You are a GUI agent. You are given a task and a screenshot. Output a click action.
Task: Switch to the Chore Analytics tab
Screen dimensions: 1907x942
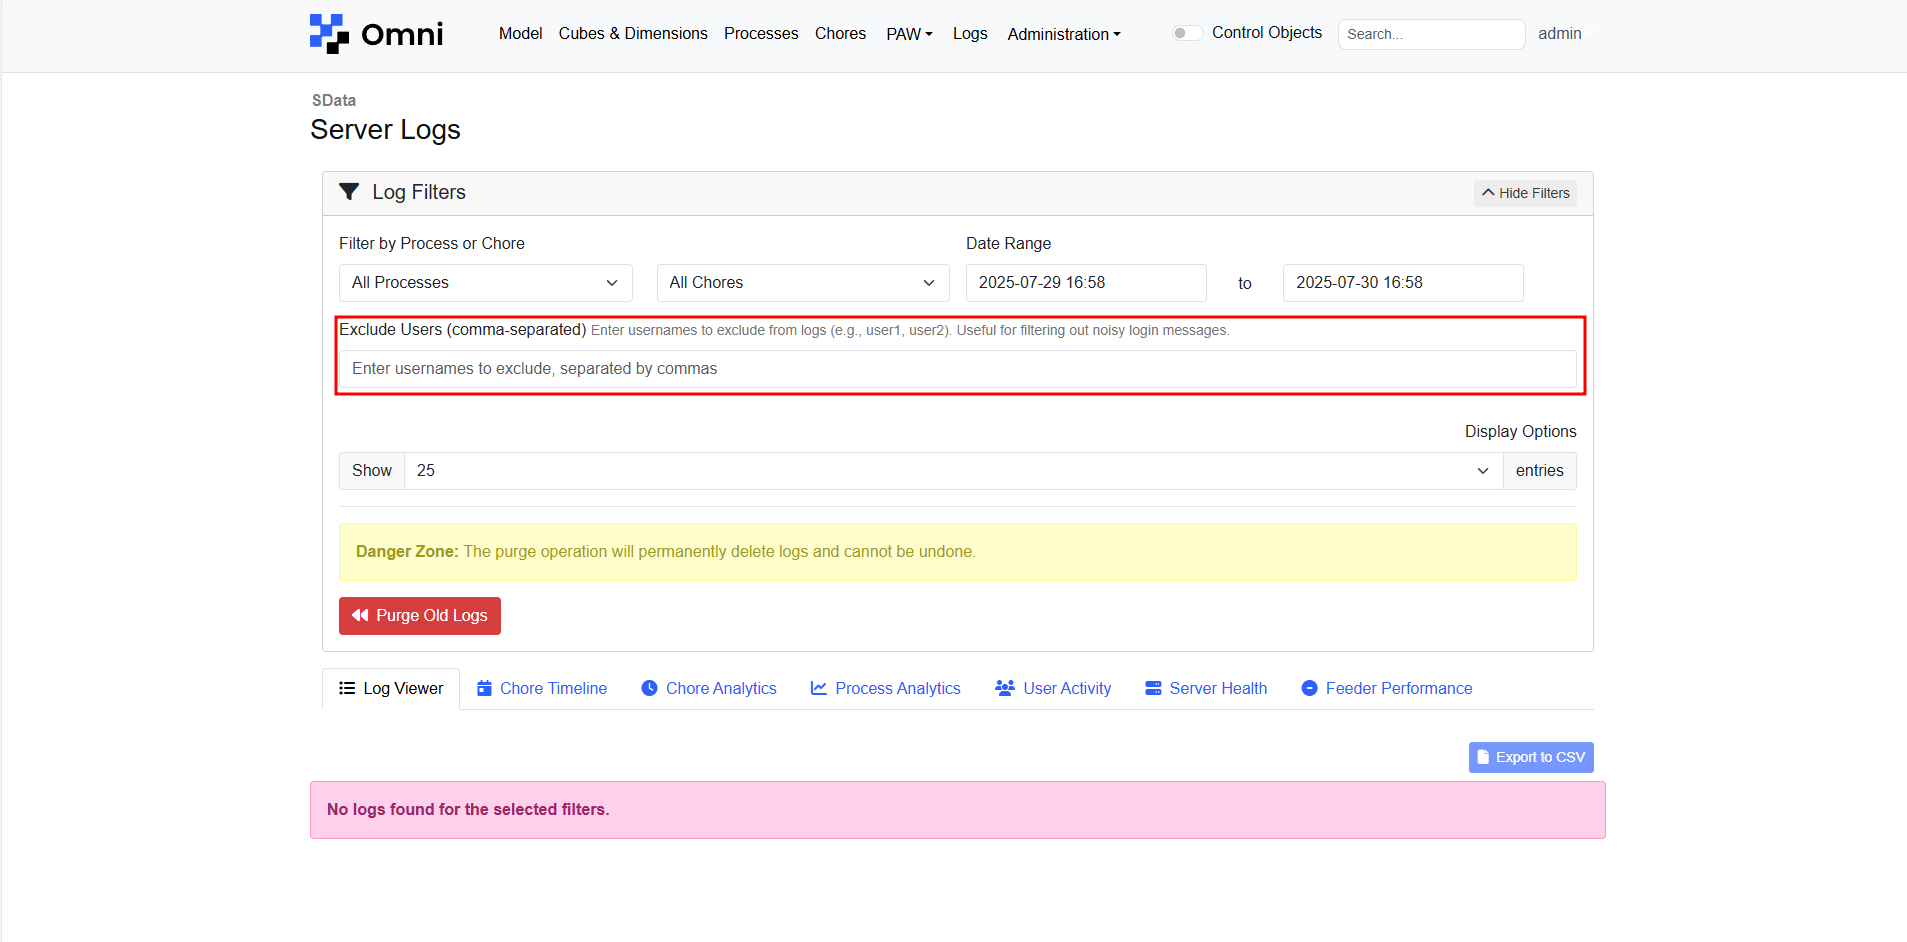[x=709, y=688]
